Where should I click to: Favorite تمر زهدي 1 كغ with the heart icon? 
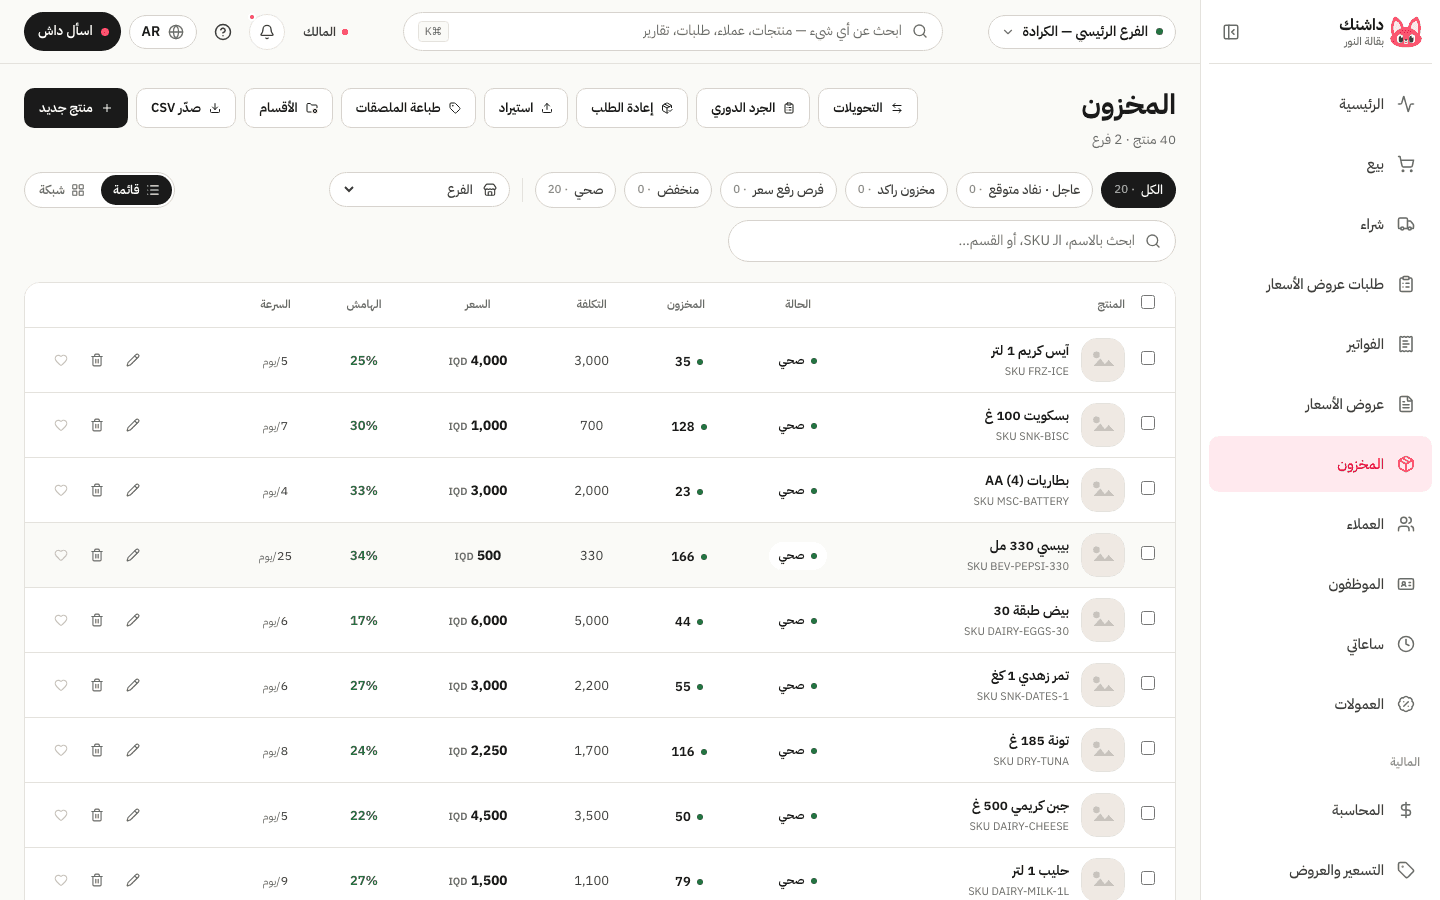pyautogui.click(x=61, y=685)
